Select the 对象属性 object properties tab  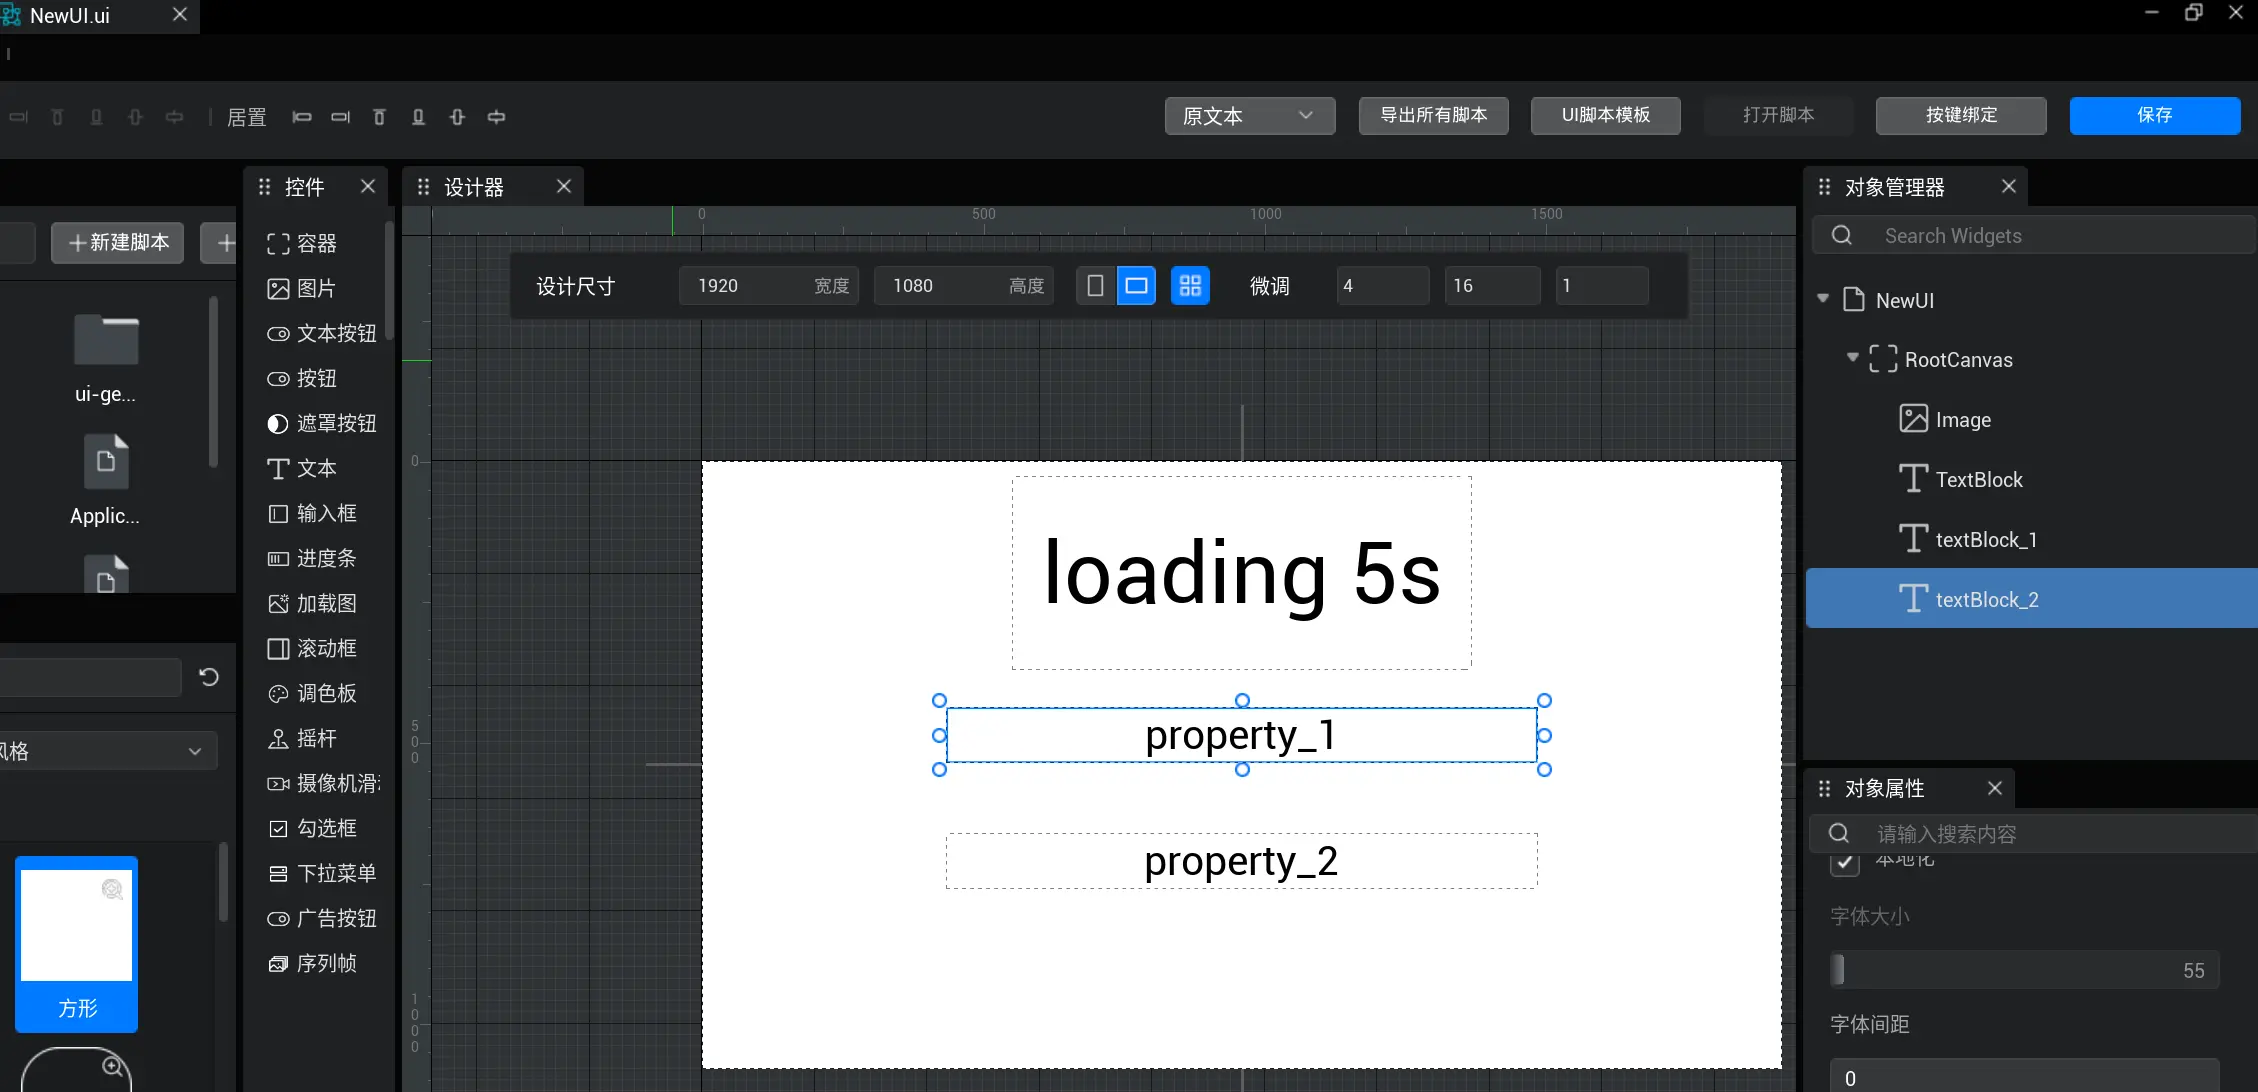coord(1884,788)
